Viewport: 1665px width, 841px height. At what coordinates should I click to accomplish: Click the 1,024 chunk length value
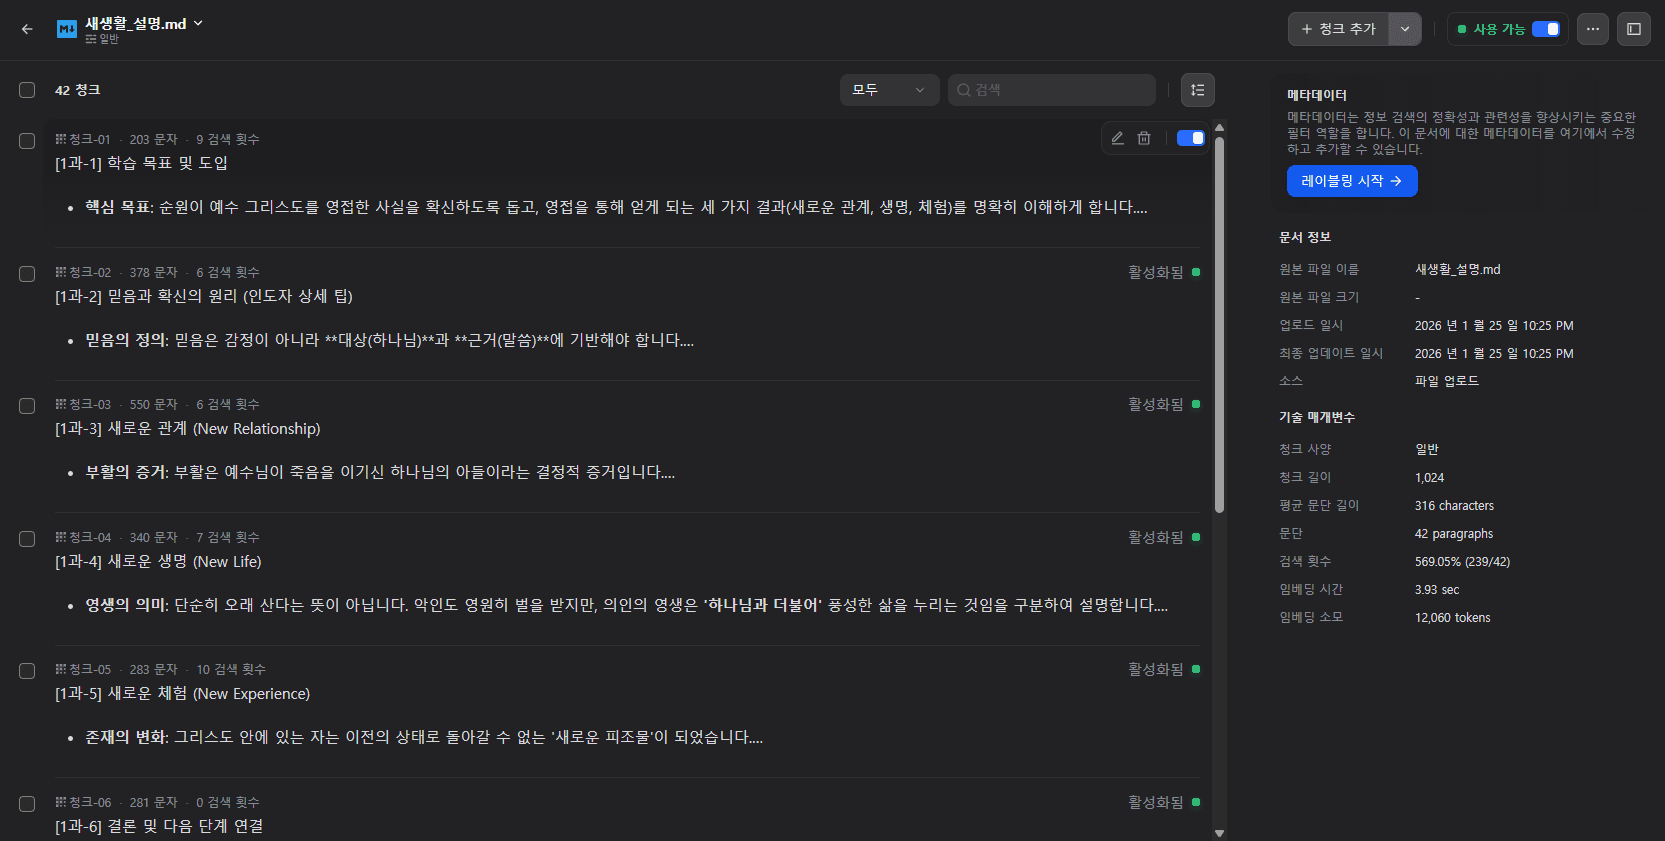click(x=1429, y=478)
